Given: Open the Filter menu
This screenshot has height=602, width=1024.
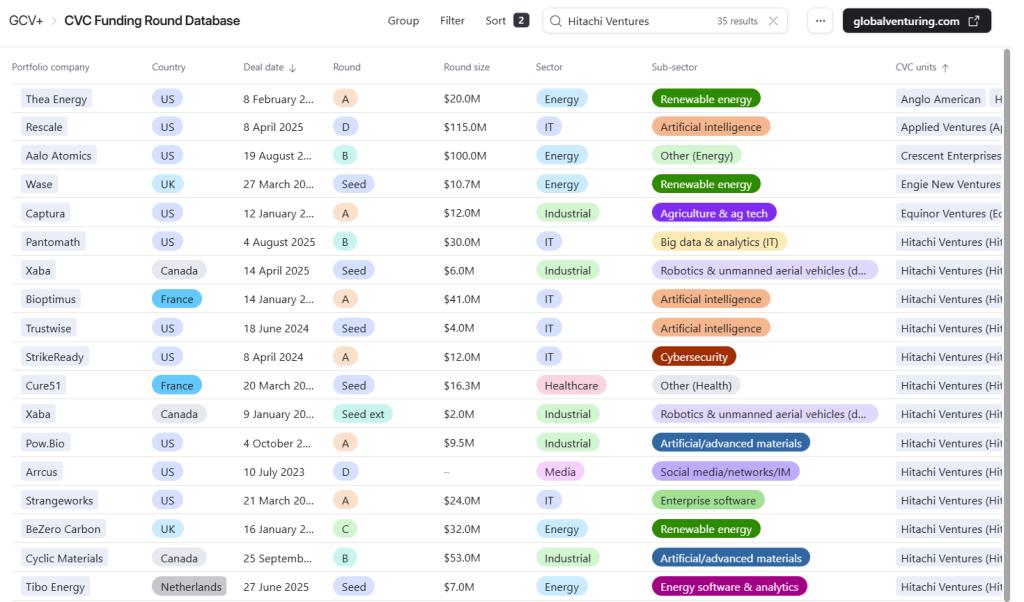Looking at the screenshot, I should 452,21.
